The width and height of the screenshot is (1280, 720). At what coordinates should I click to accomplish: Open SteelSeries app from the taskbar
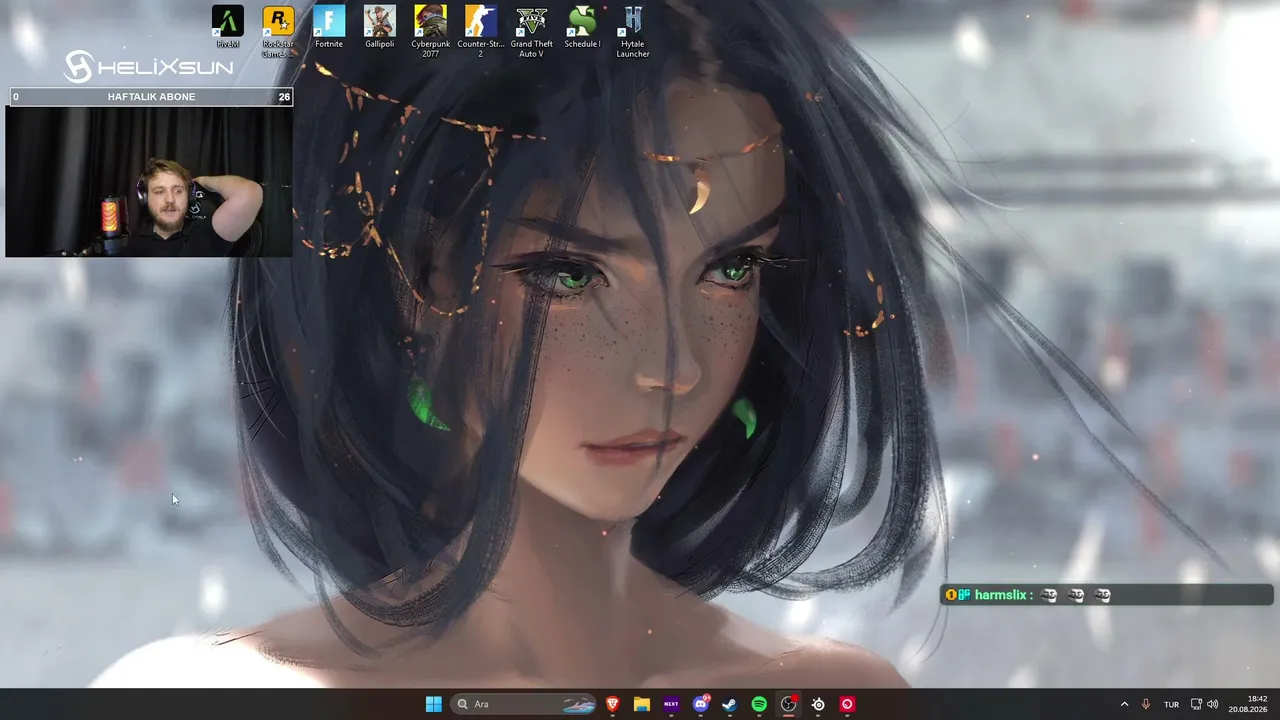[x=818, y=704]
